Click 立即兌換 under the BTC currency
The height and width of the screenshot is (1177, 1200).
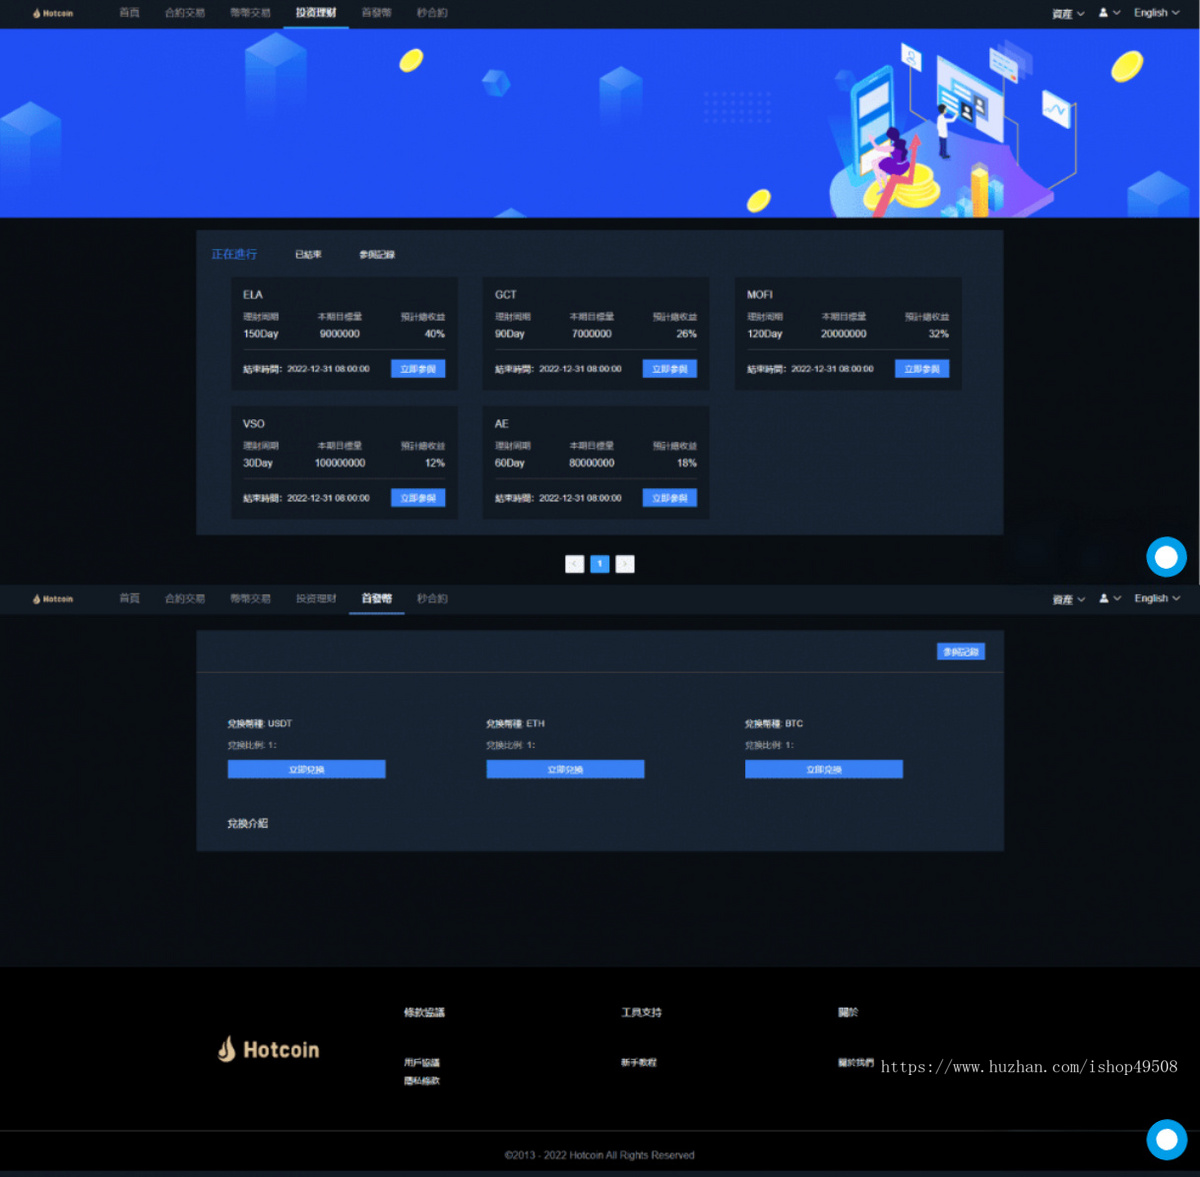[824, 769]
